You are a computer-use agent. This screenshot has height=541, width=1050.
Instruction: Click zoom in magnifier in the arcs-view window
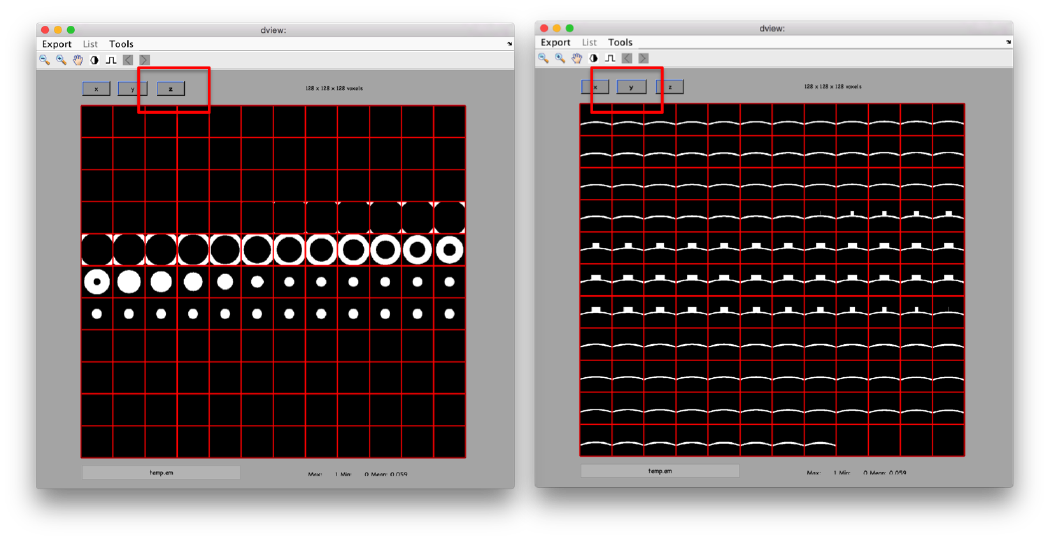pyautogui.click(x=560, y=58)
